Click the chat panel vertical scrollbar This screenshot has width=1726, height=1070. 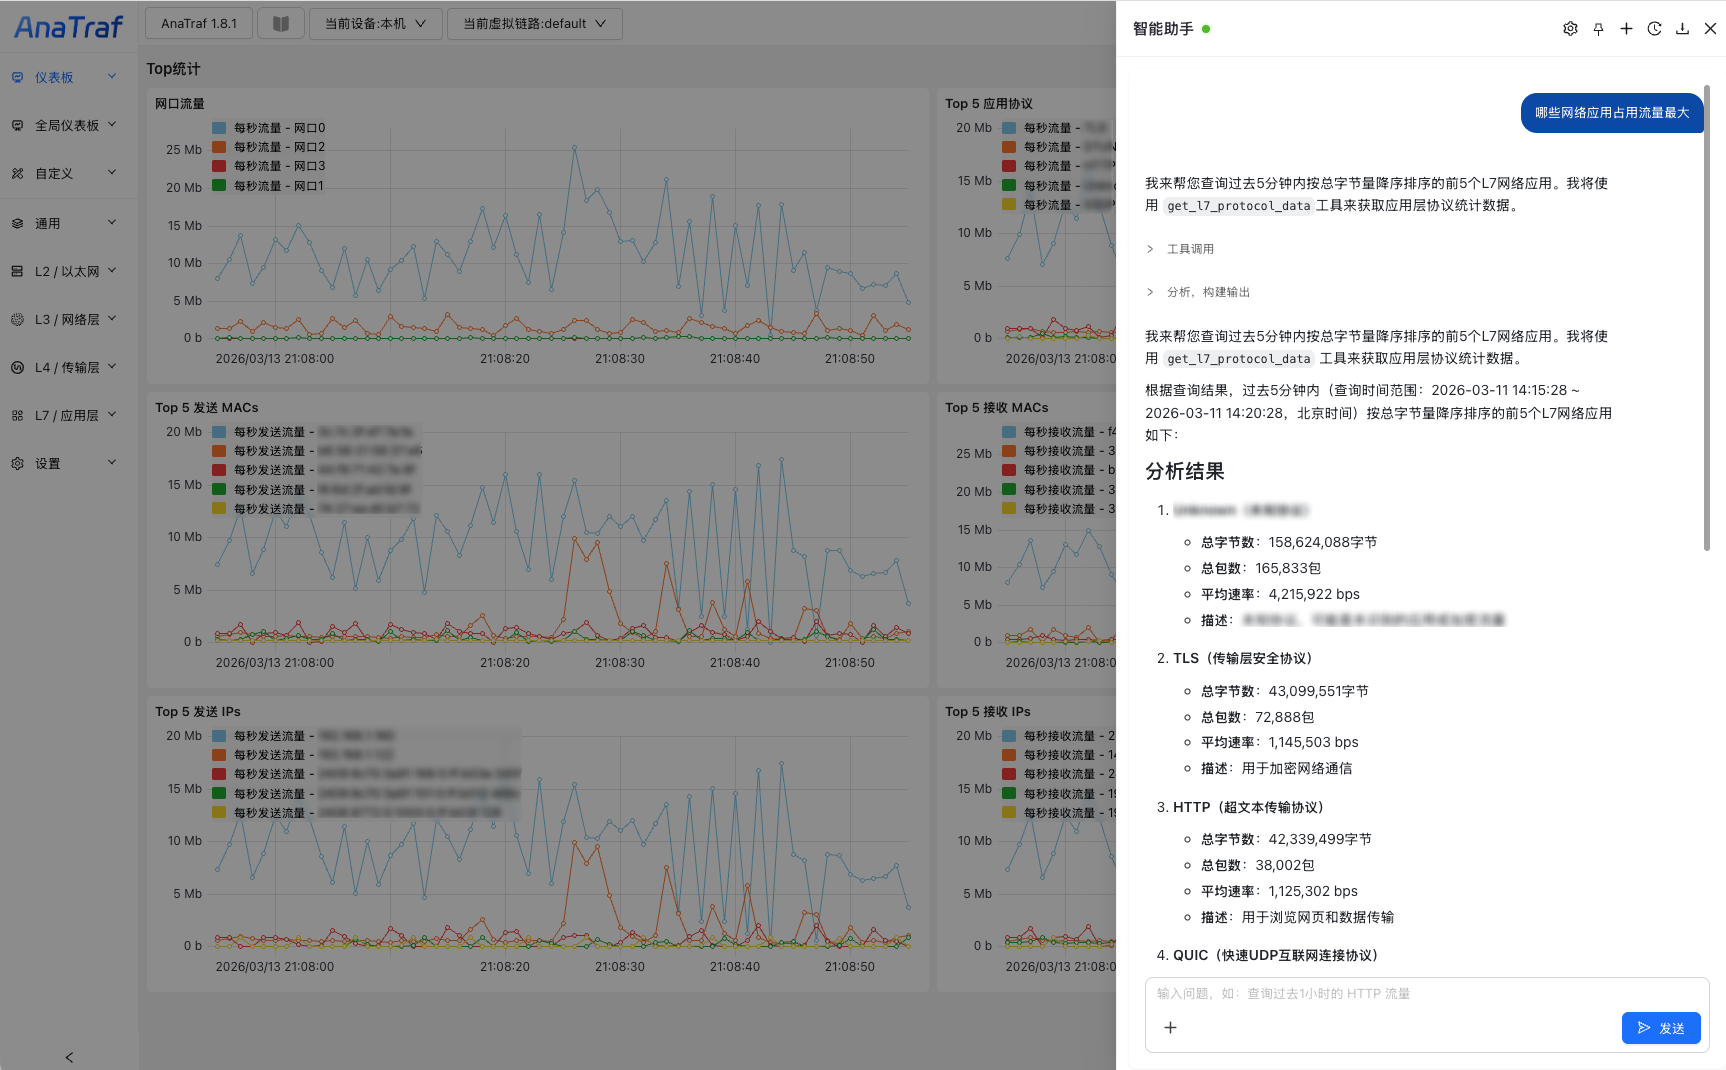1706,318
